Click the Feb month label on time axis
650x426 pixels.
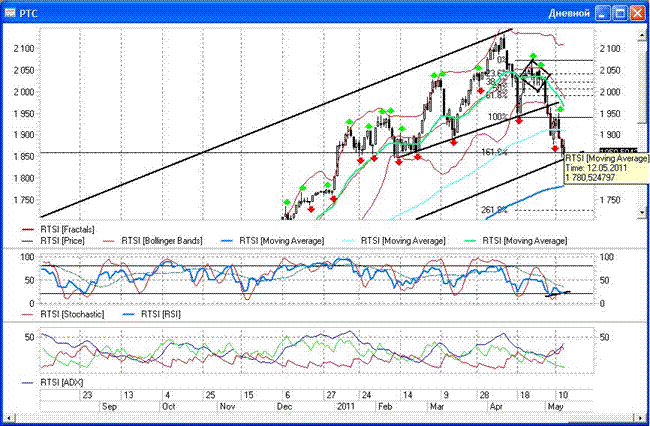385,406
